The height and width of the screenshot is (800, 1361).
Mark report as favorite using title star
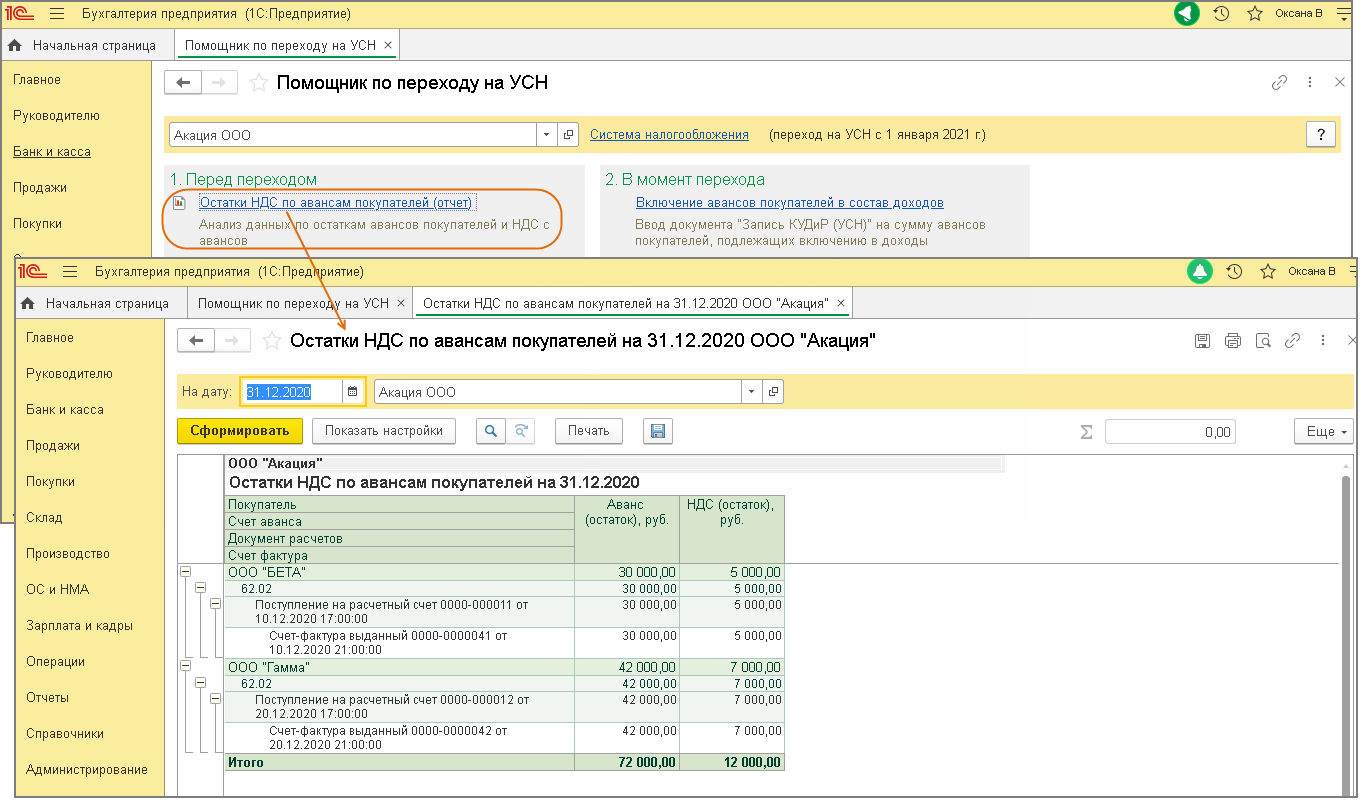(x=270, y=341)
